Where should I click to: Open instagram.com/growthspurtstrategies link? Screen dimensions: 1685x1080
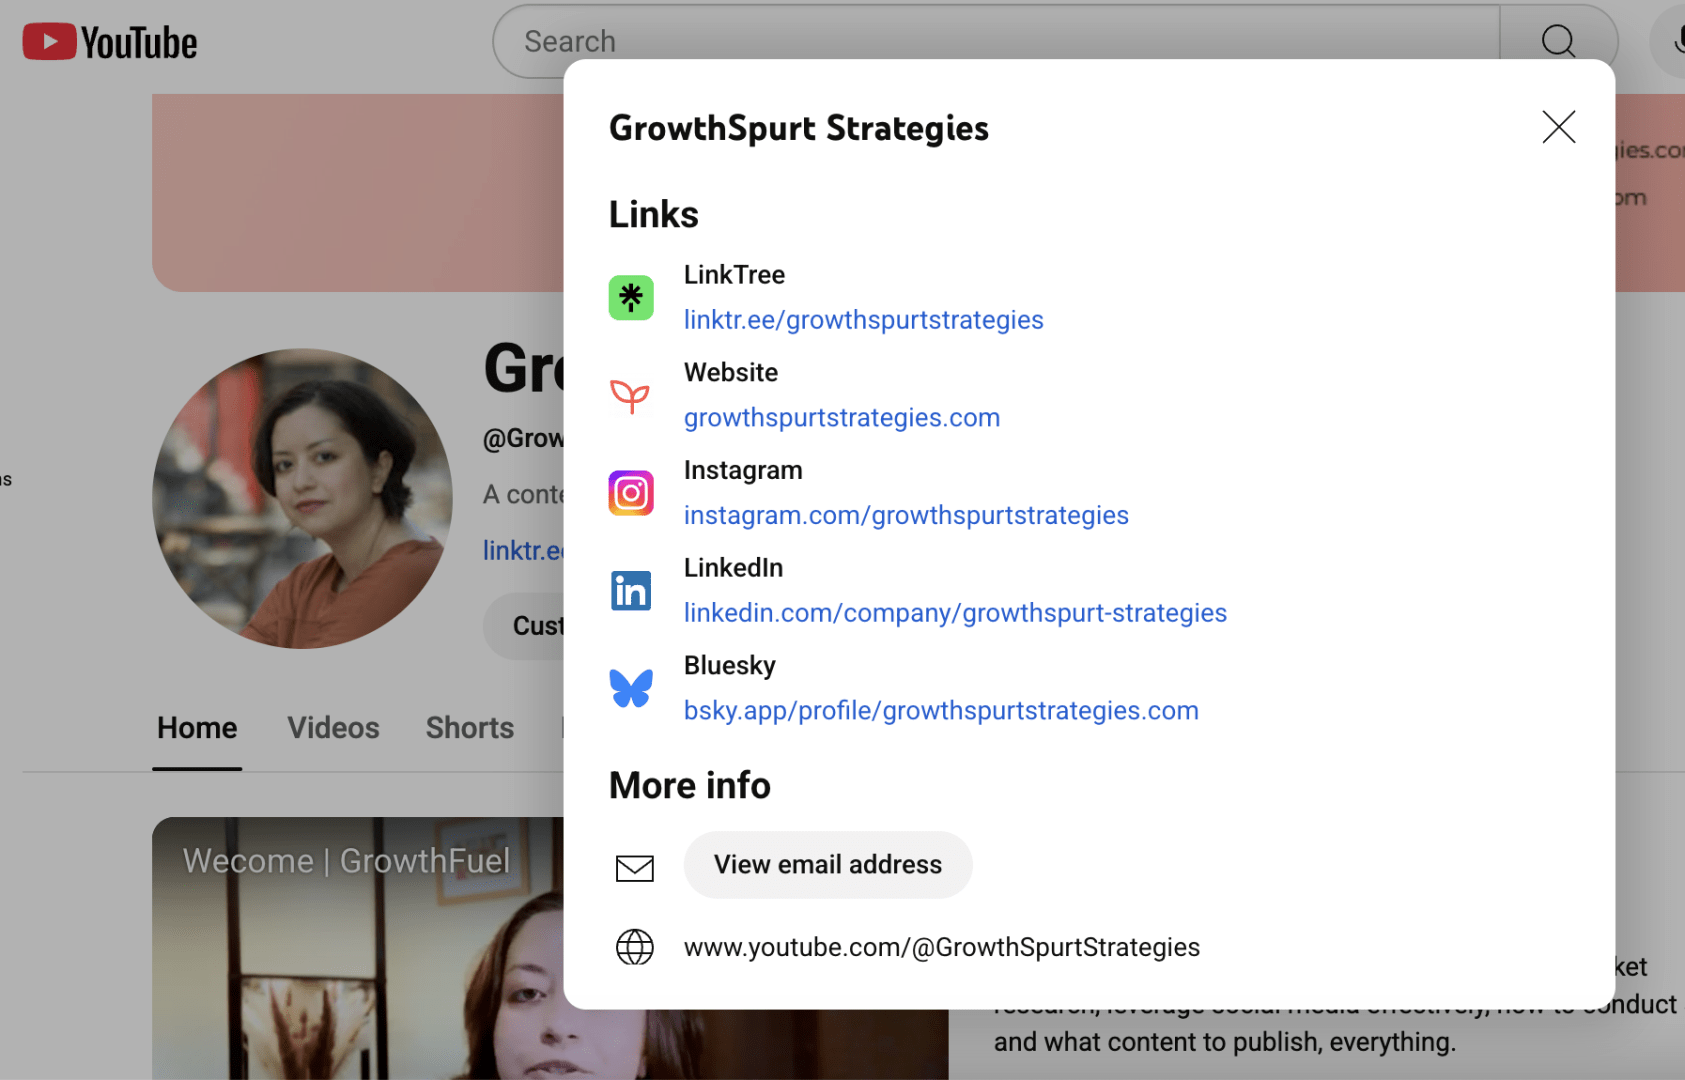906,515
